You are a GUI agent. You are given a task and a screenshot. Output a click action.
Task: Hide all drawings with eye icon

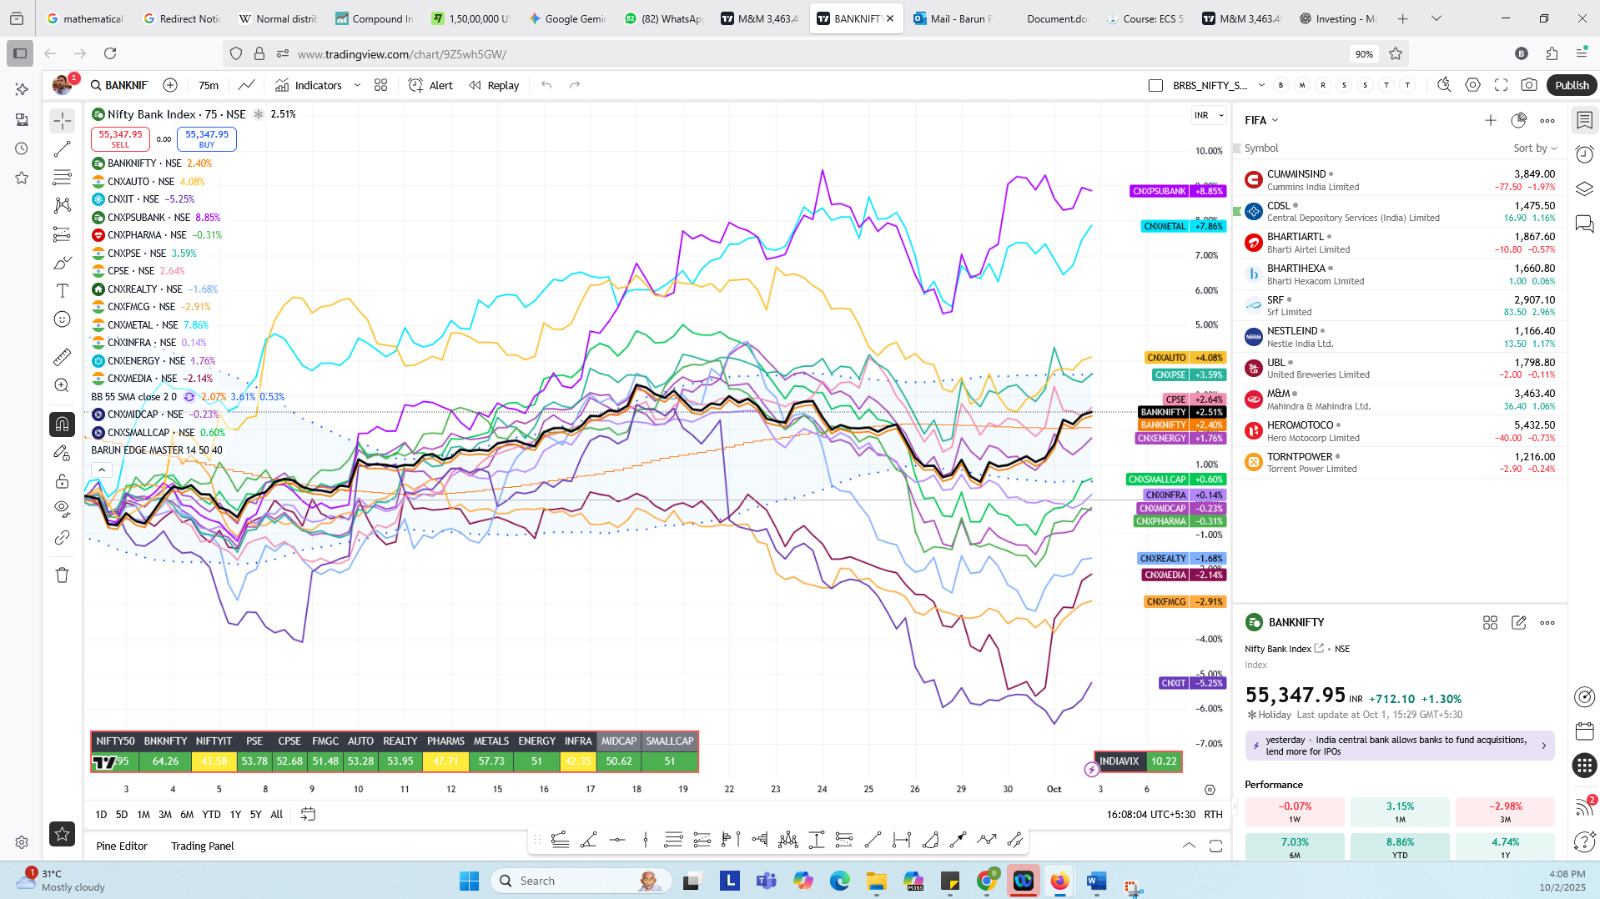click(x=62, y=508)
